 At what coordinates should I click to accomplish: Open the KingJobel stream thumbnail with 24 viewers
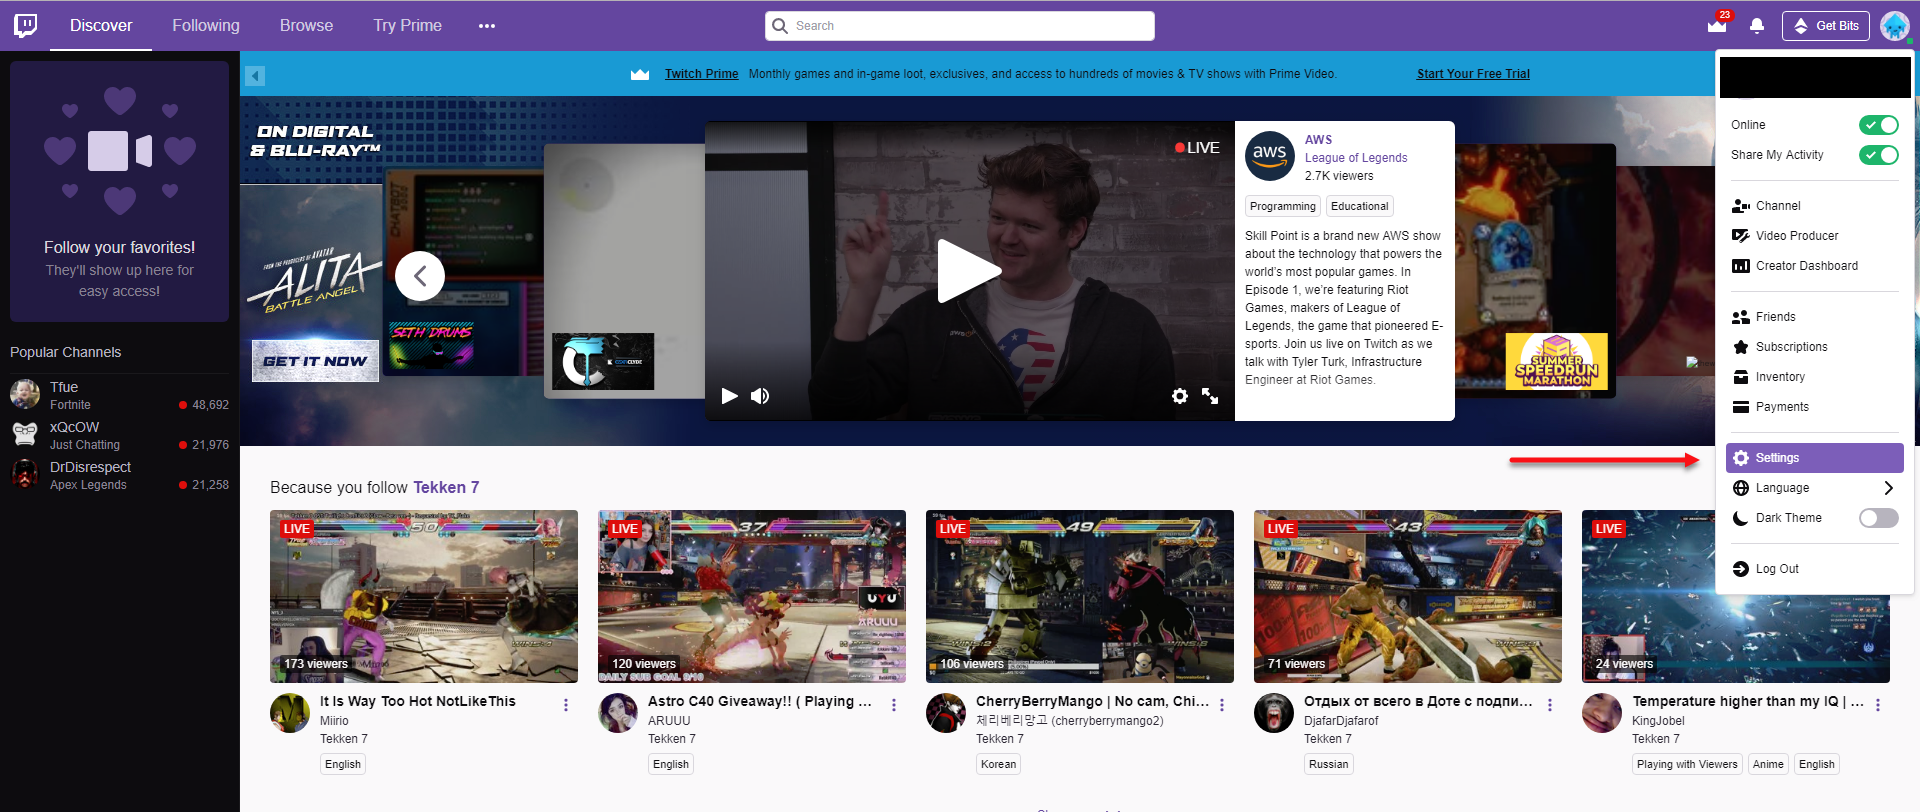click(x=1736, y=597)
